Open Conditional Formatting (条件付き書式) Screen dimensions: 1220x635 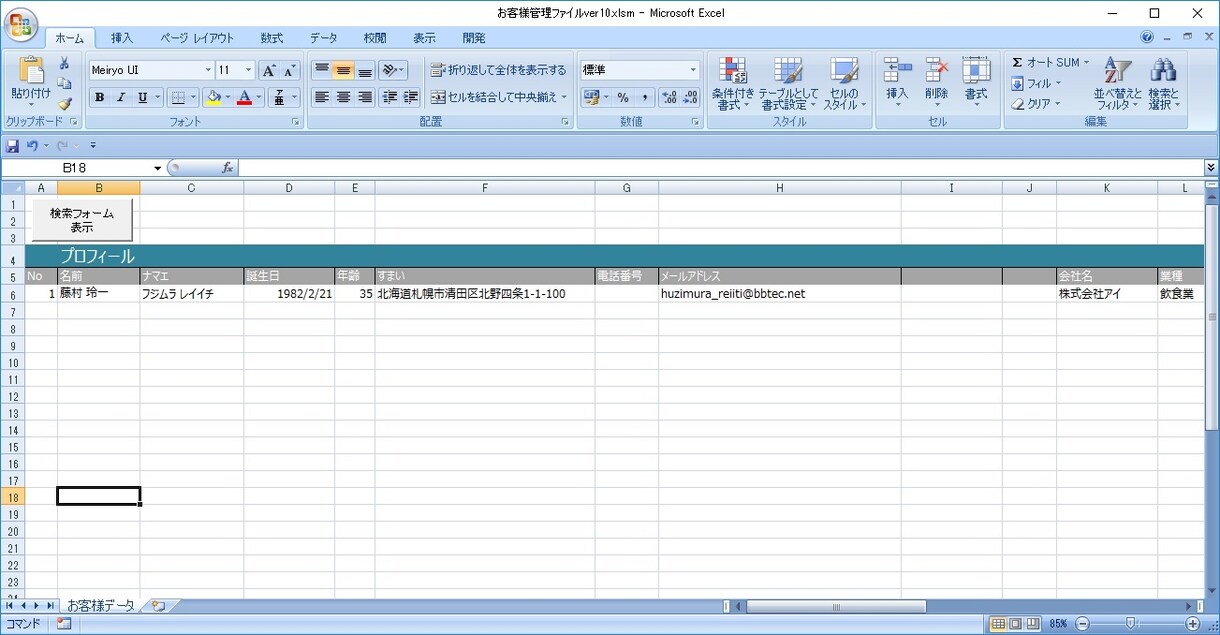point(733,83)
